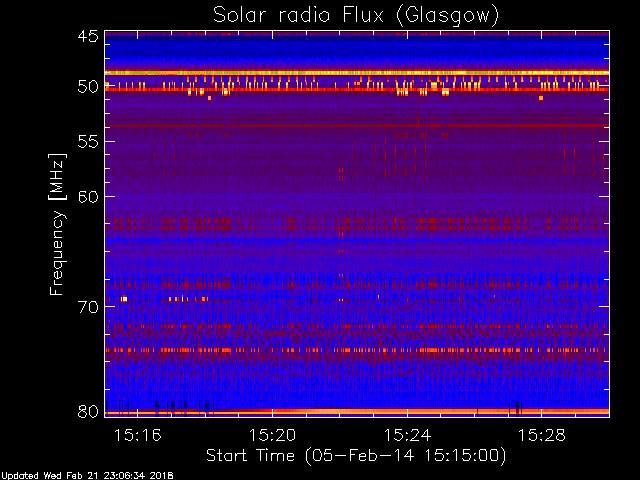This screenshot has width=640, height=480.
Task: Click the '80' frequency axis label
Action: [88, 411]
